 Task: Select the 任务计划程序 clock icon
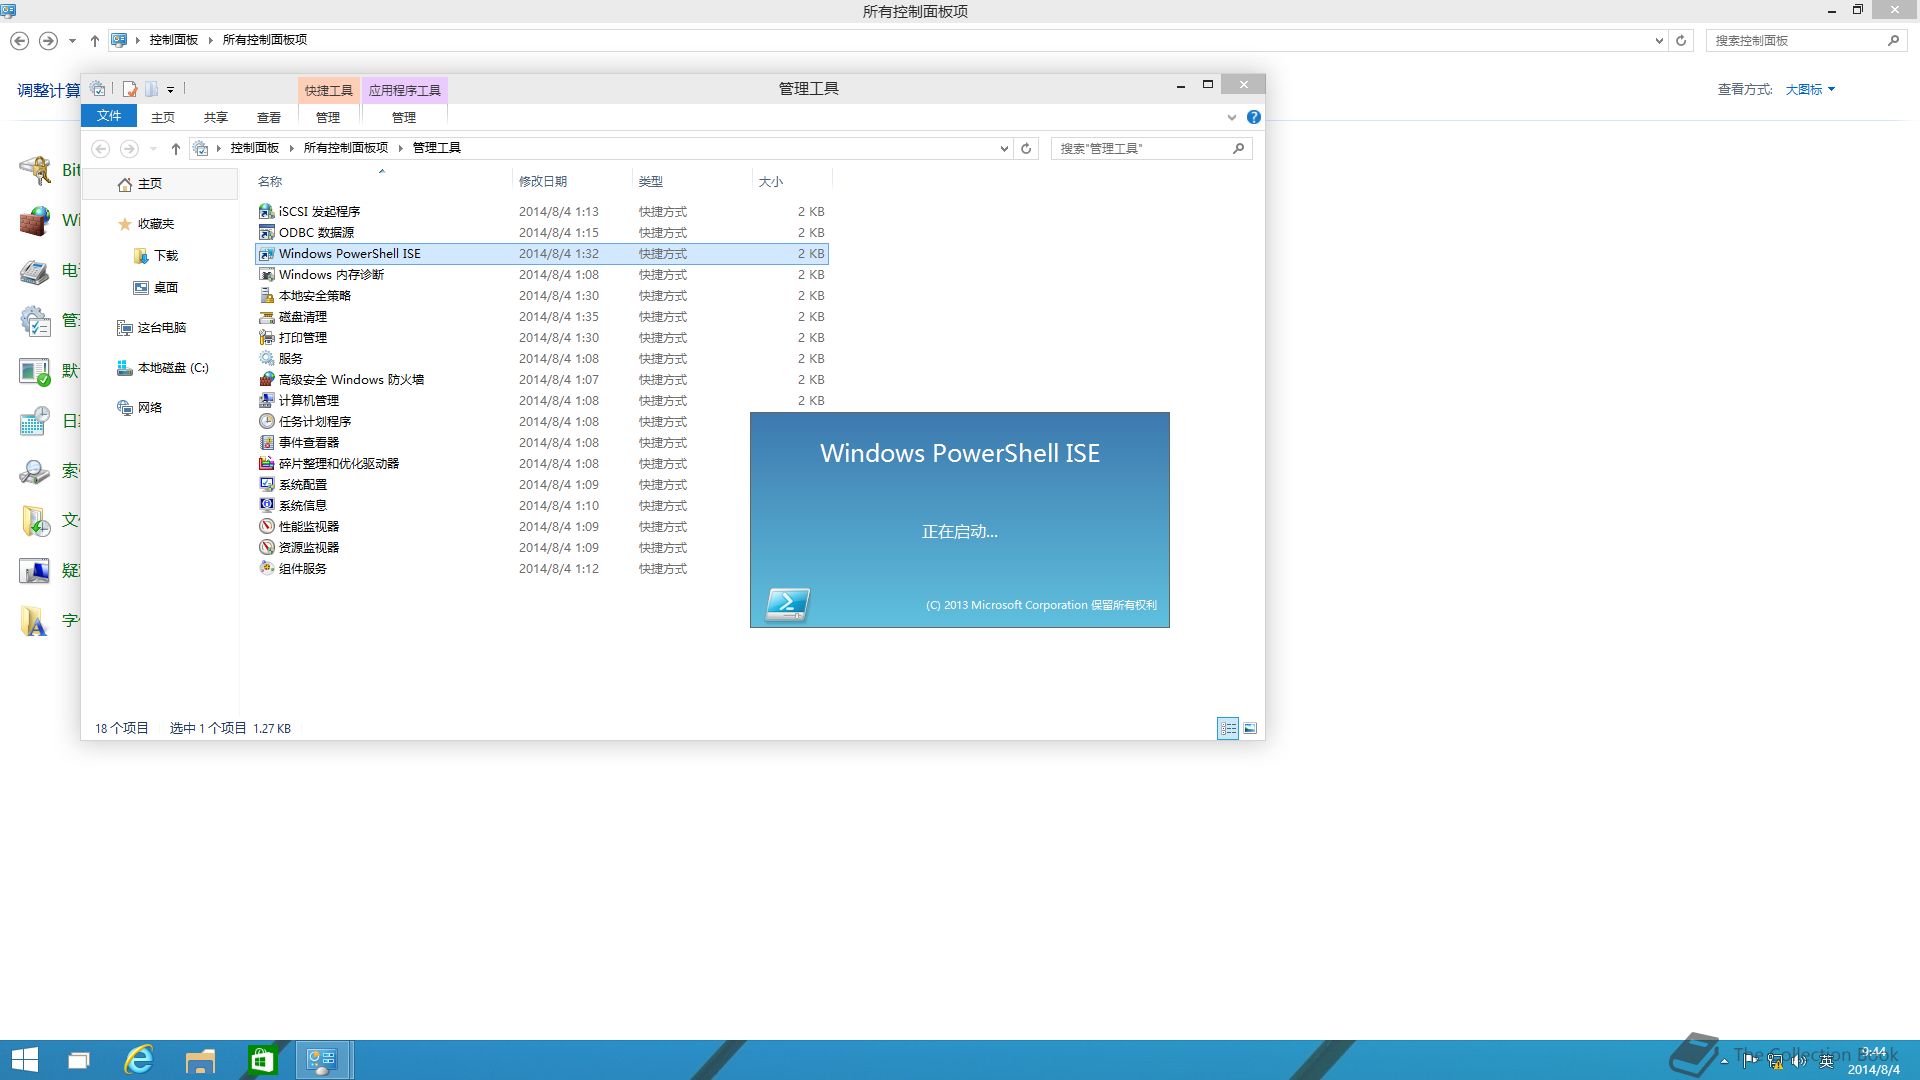coord(266,422)
